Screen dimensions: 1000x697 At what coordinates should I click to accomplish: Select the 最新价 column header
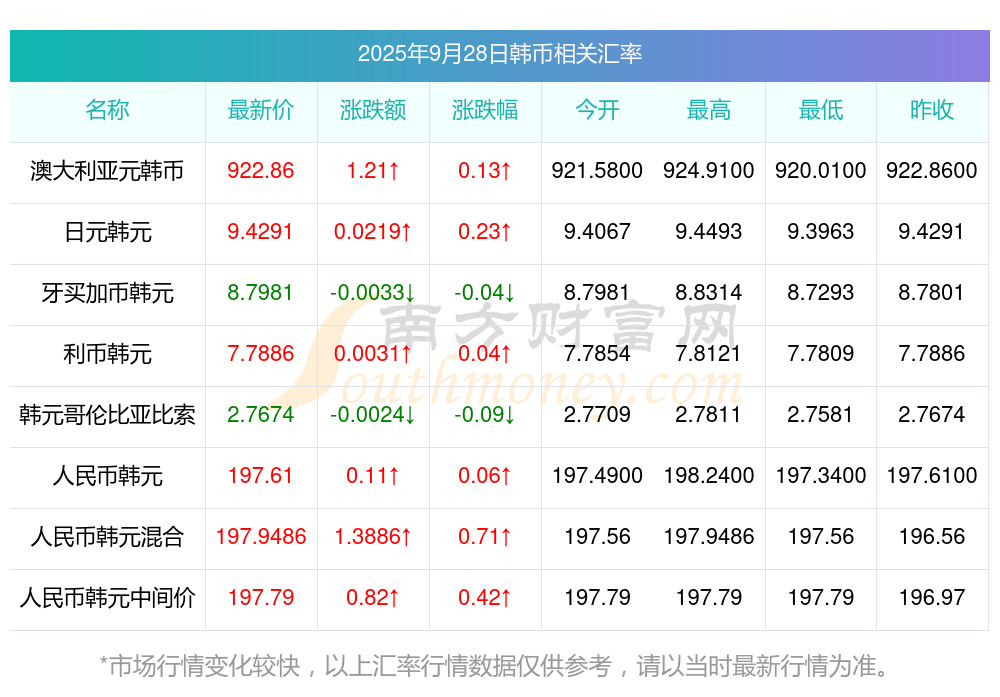pos(260,110)
